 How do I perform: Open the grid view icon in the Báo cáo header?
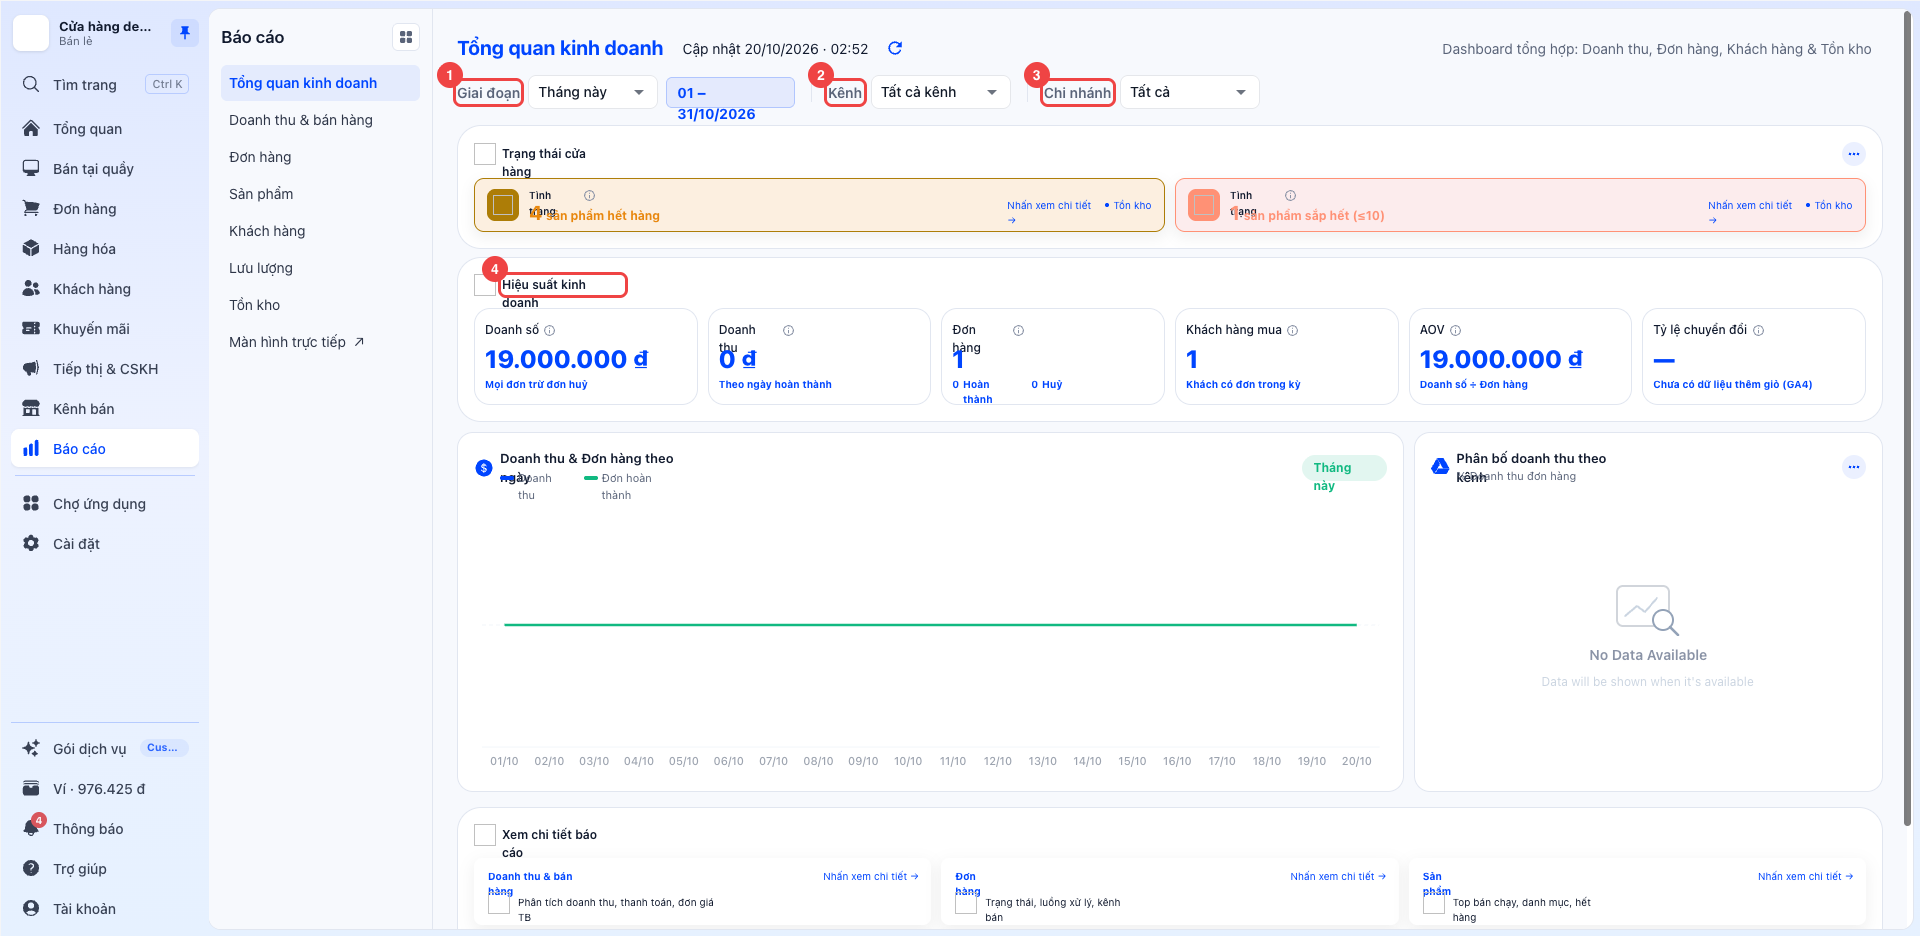406,37
